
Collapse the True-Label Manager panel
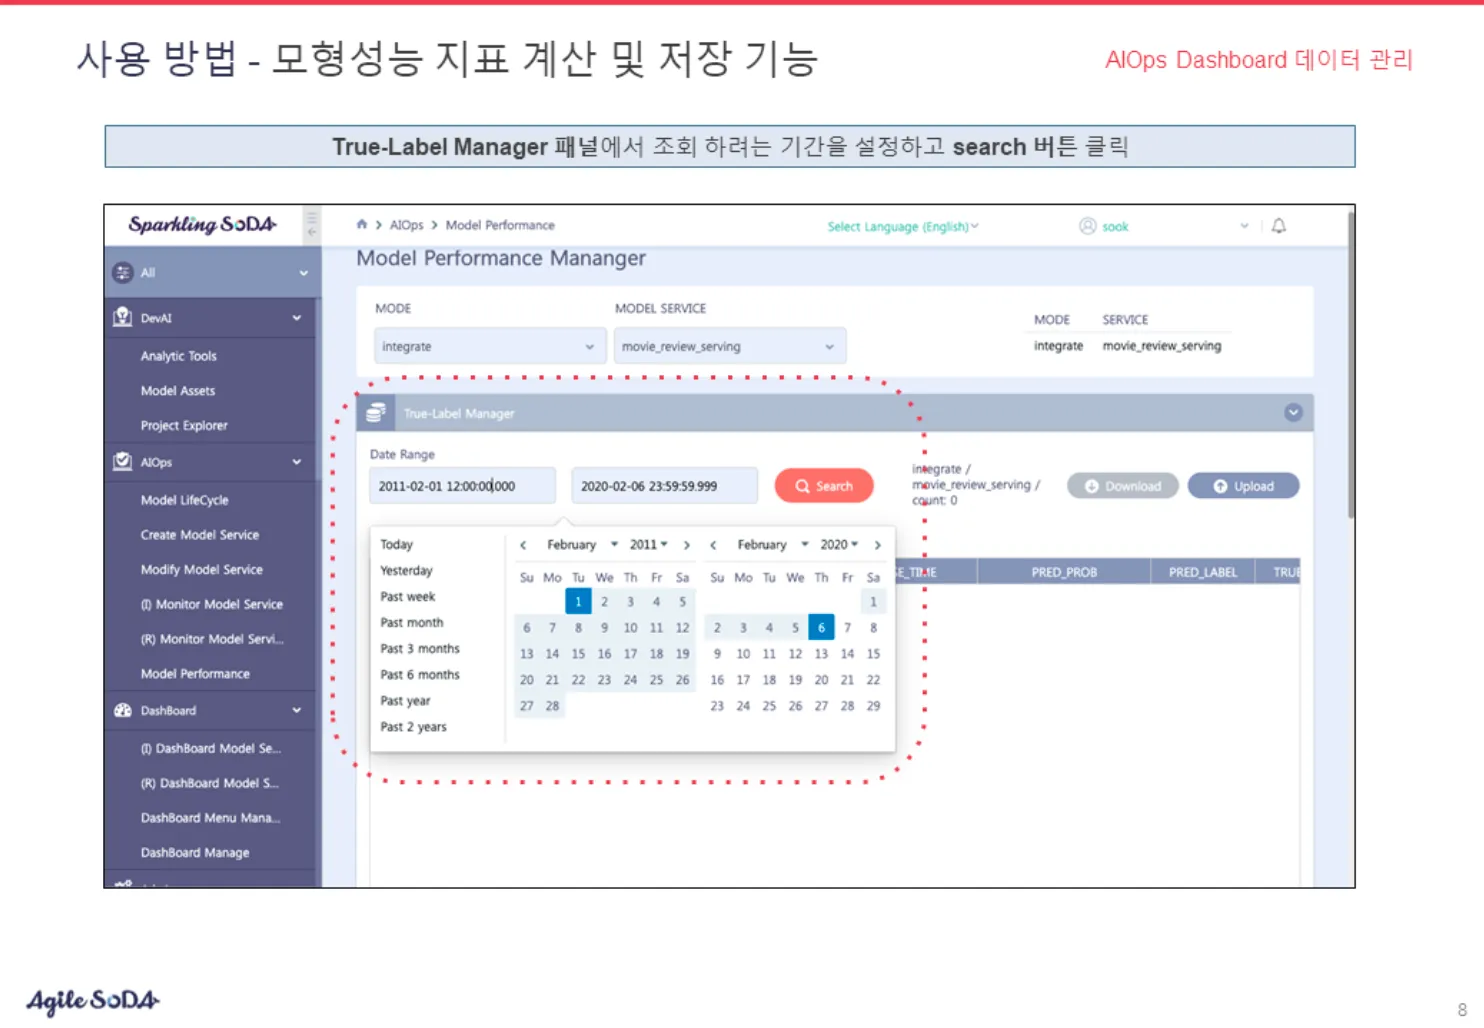[x=1293, y=413]
